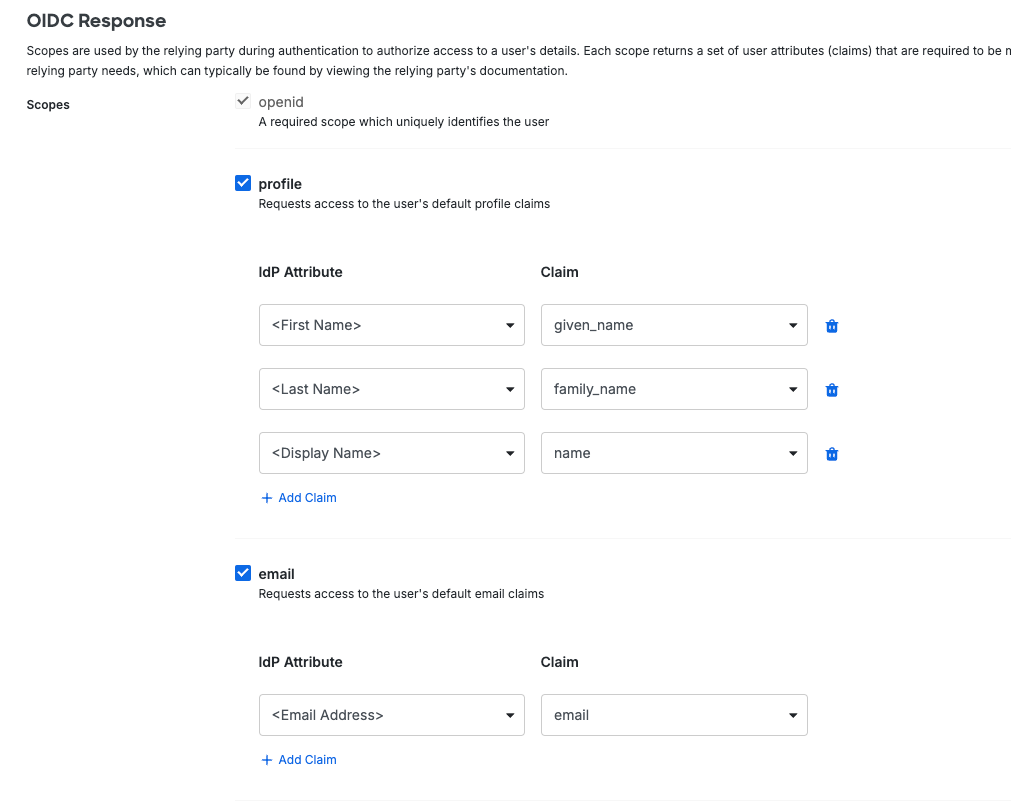Uncheck the profile scope checkbox
The image size is (1011, 808).
[x=242, y=183]
